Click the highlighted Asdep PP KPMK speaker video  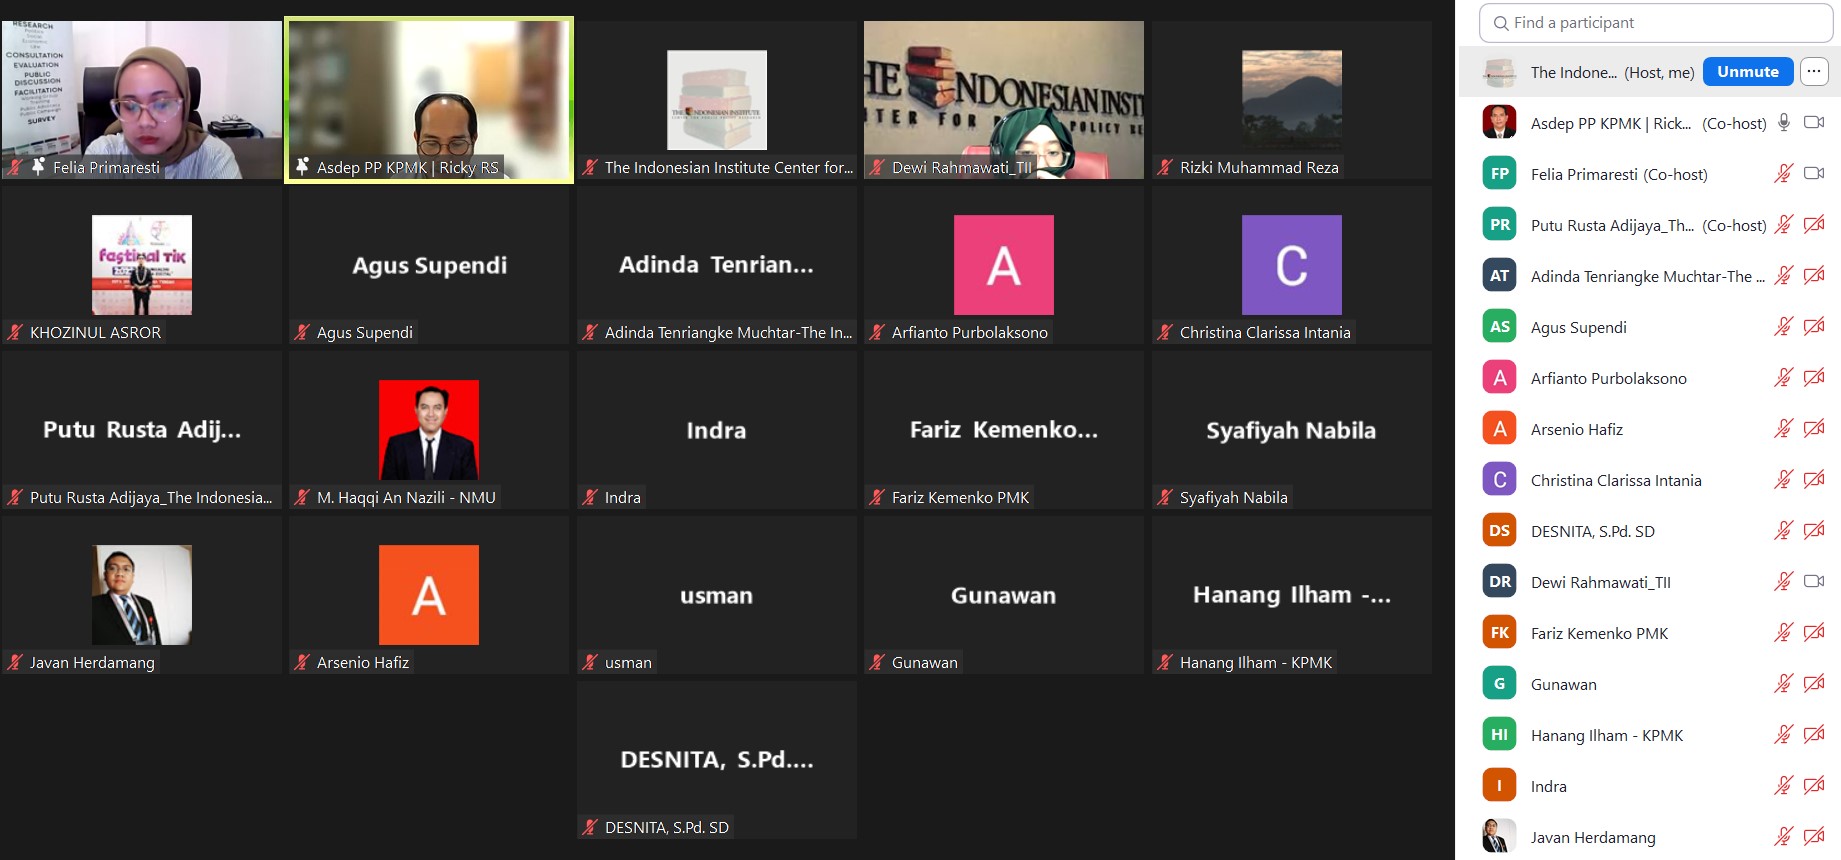429,99
